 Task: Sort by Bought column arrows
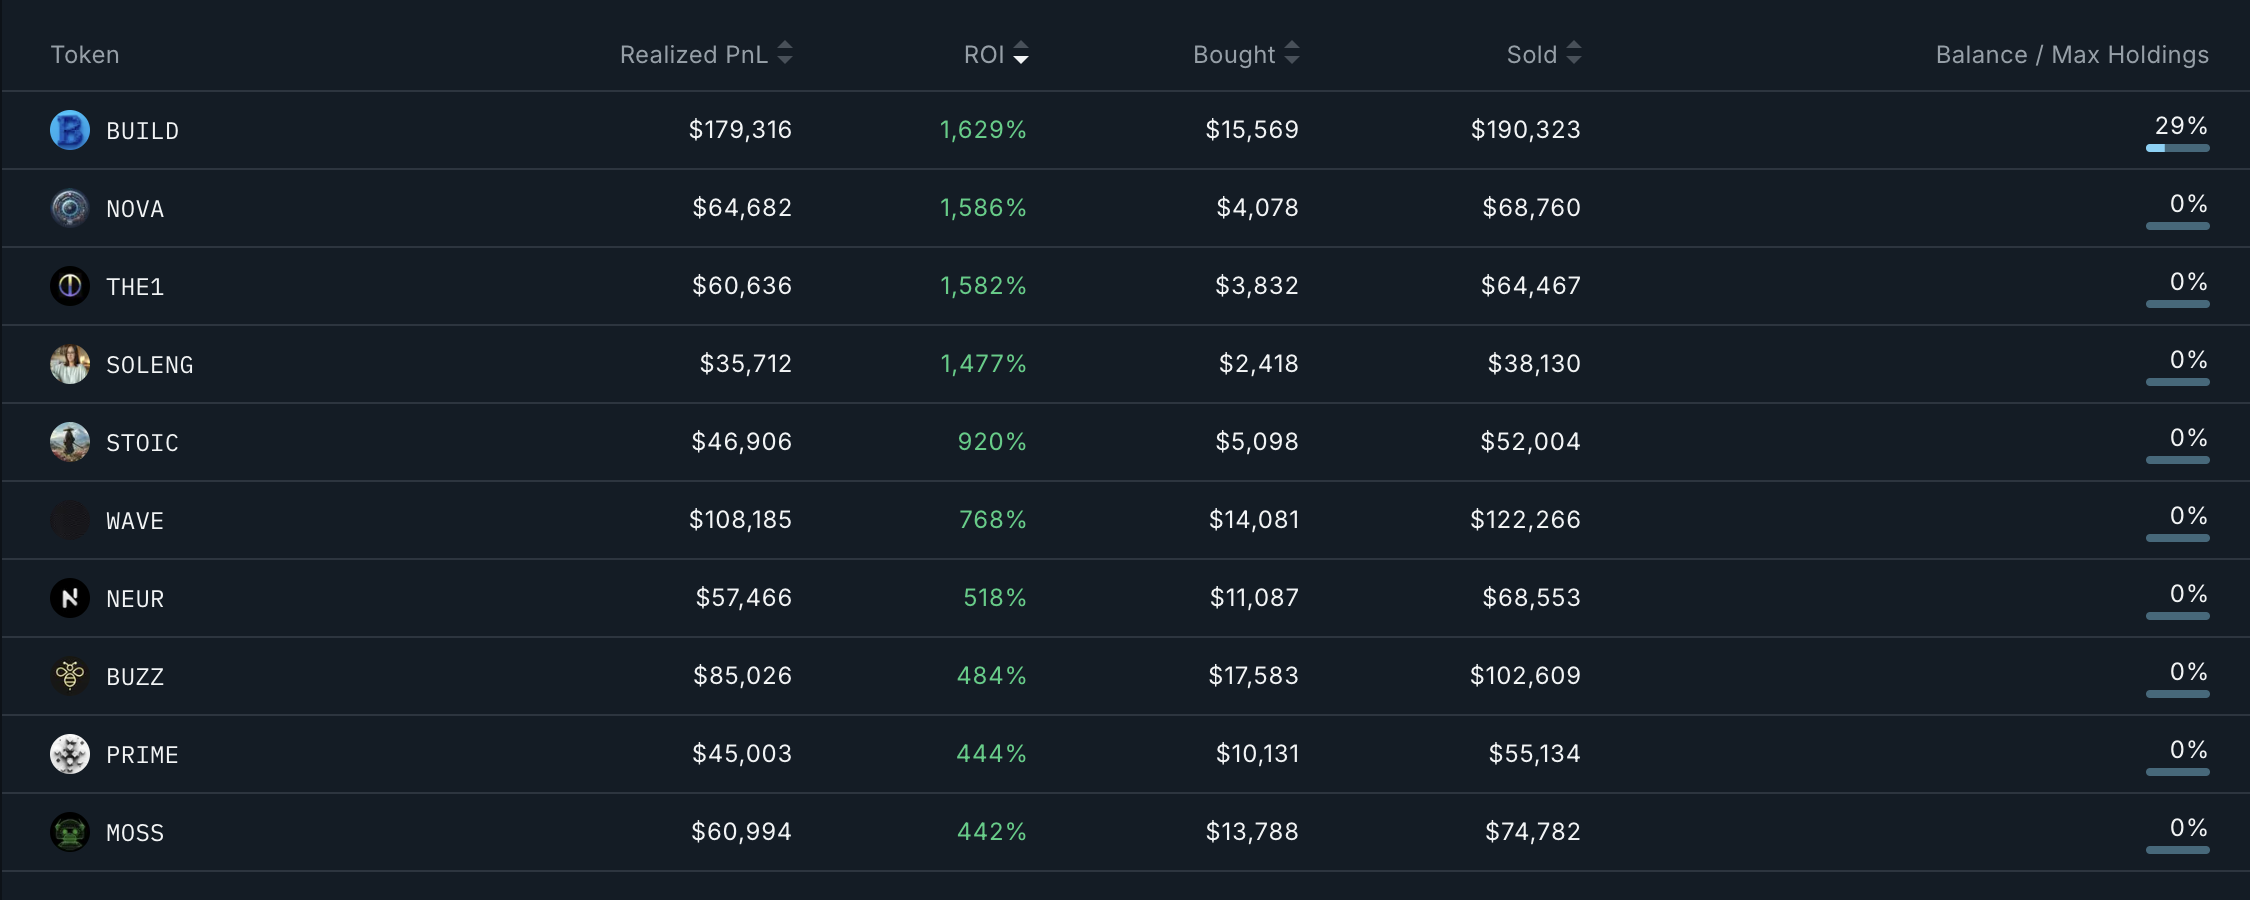tap(1292, 54)
